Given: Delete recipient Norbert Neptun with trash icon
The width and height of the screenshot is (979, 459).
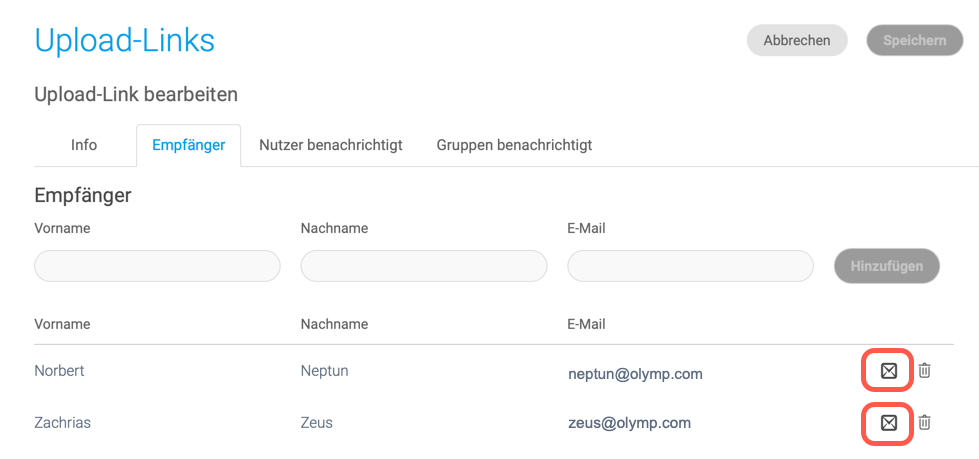Looking at the screenshot, I should tap(925, 371).
